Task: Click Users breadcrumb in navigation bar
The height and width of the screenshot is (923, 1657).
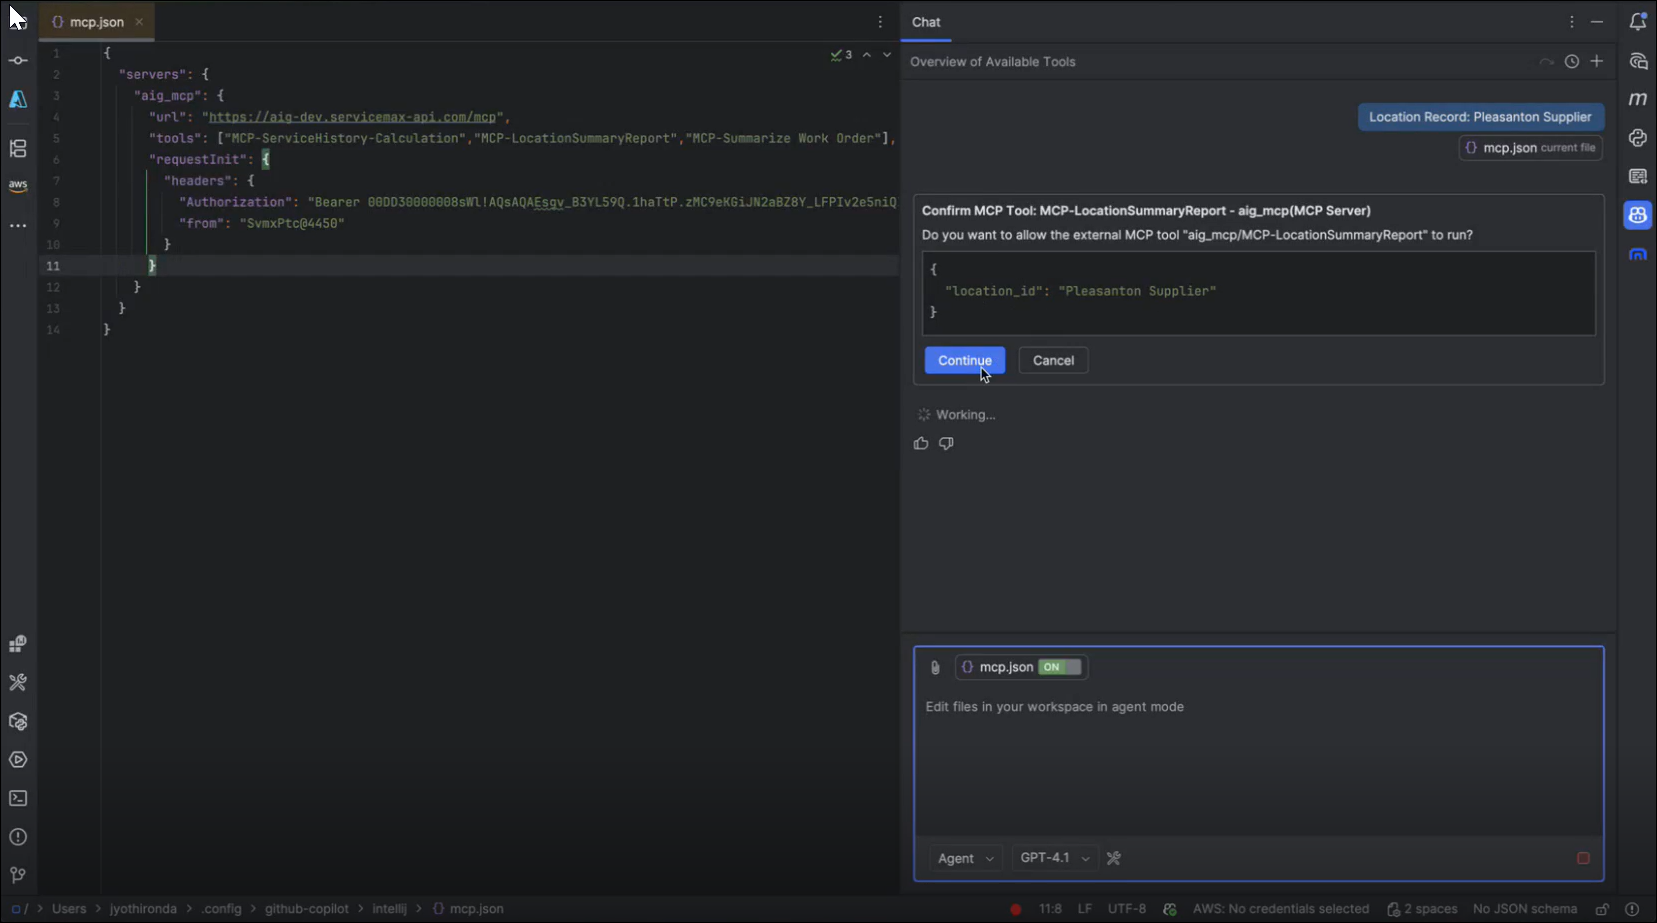Action: pos(69,909)
